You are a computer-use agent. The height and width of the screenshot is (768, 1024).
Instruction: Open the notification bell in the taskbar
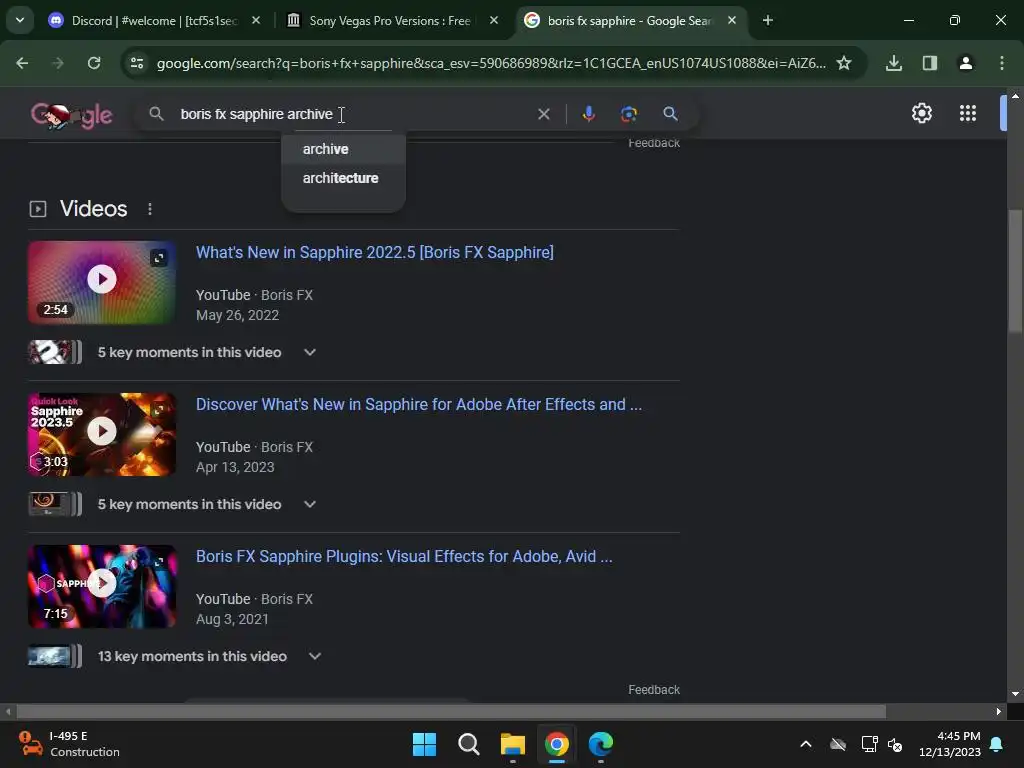(997, 744)
